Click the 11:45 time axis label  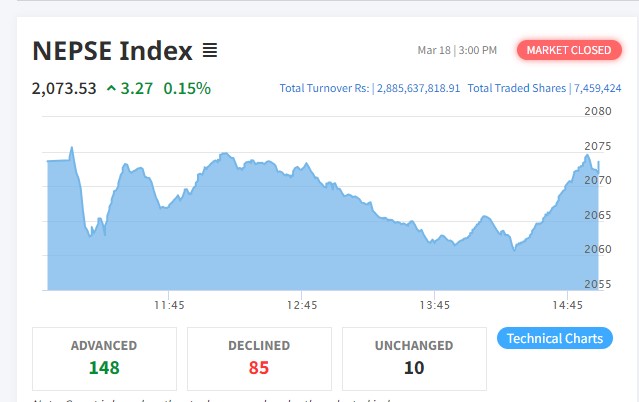point(169,304)
